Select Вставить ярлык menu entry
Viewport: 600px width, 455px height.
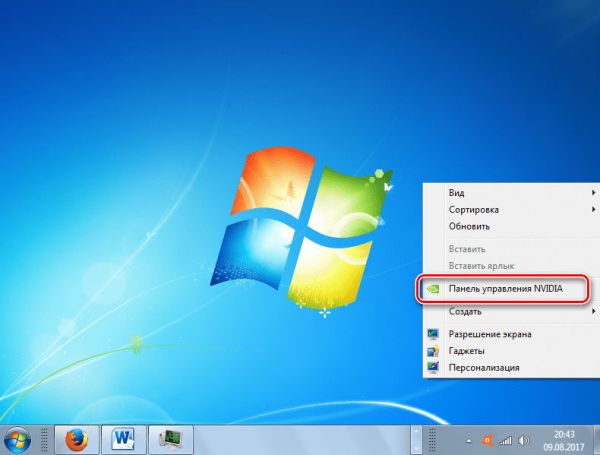[x=511, y=266]
